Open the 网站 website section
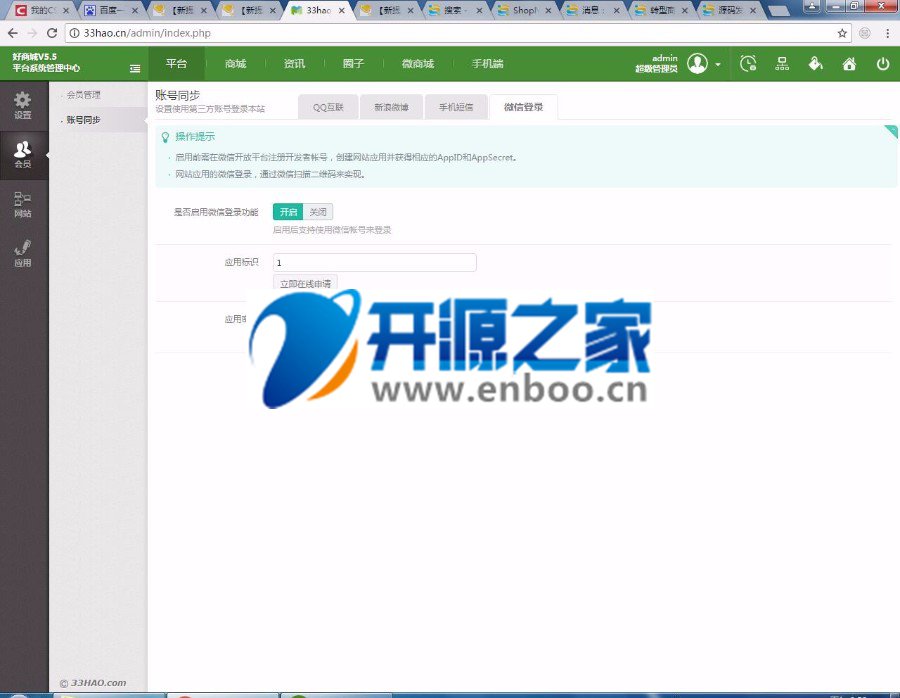The height and width of the screenshot is (698, 900). click(x=23, y=204)
